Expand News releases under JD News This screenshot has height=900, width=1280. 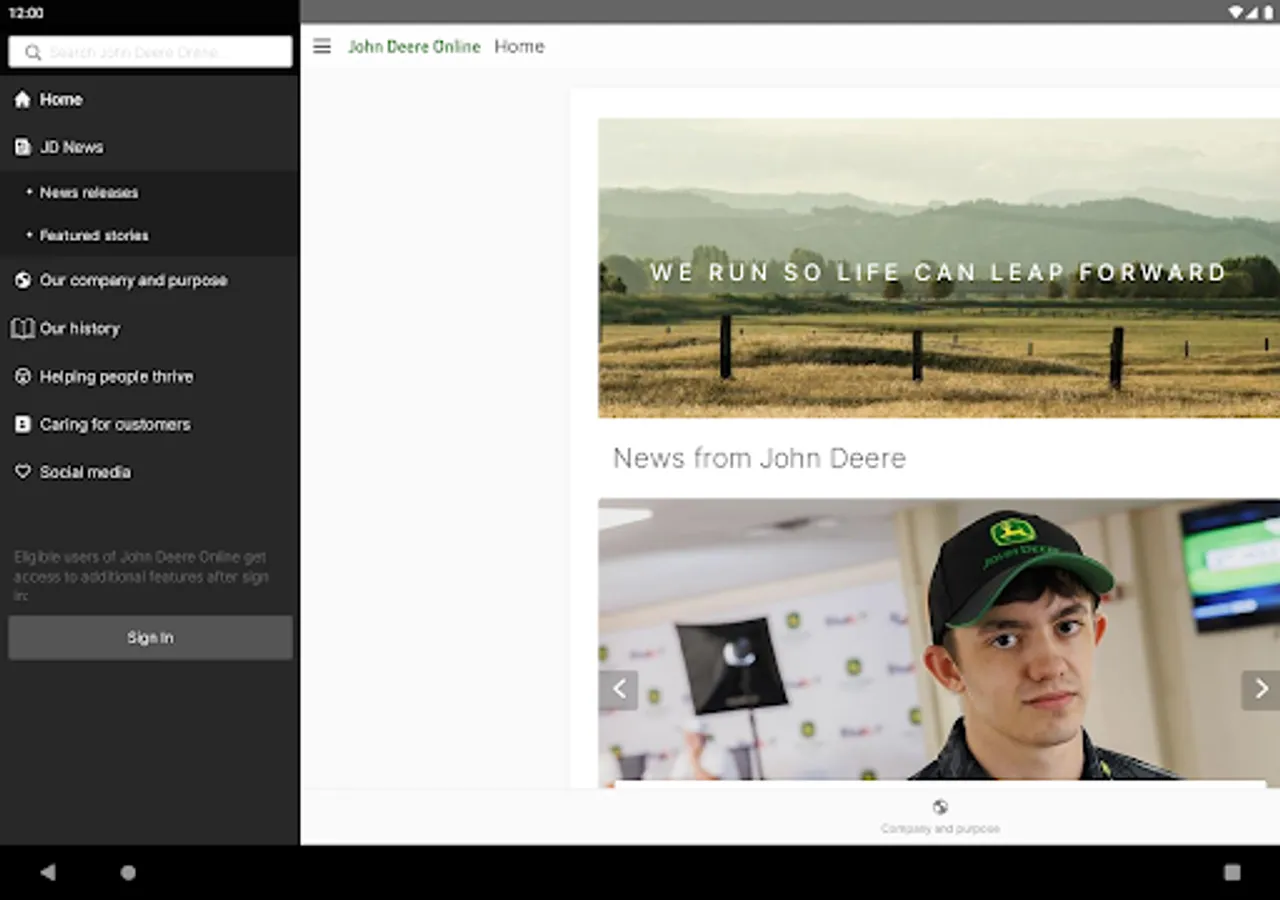point(89,192)
